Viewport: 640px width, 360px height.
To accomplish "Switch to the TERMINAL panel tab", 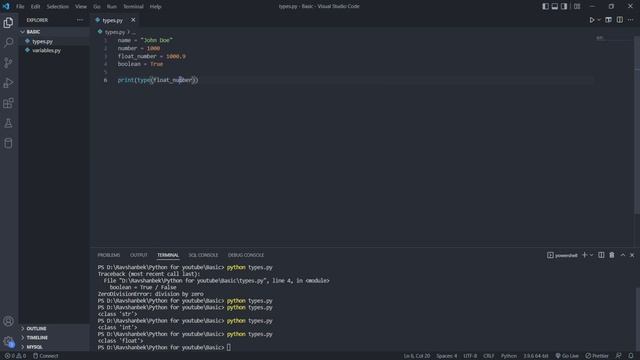I will (168, 255).
